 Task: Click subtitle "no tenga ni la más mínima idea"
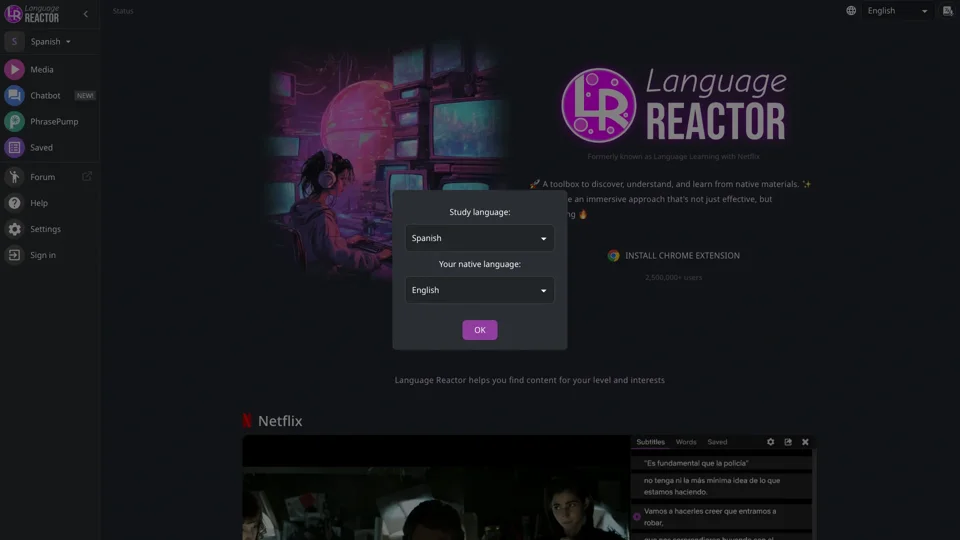721,486
